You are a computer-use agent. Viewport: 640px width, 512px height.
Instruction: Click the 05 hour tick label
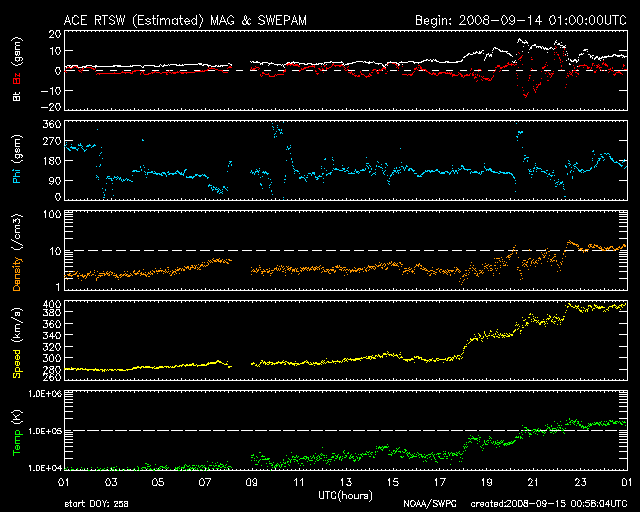[158, 483]
